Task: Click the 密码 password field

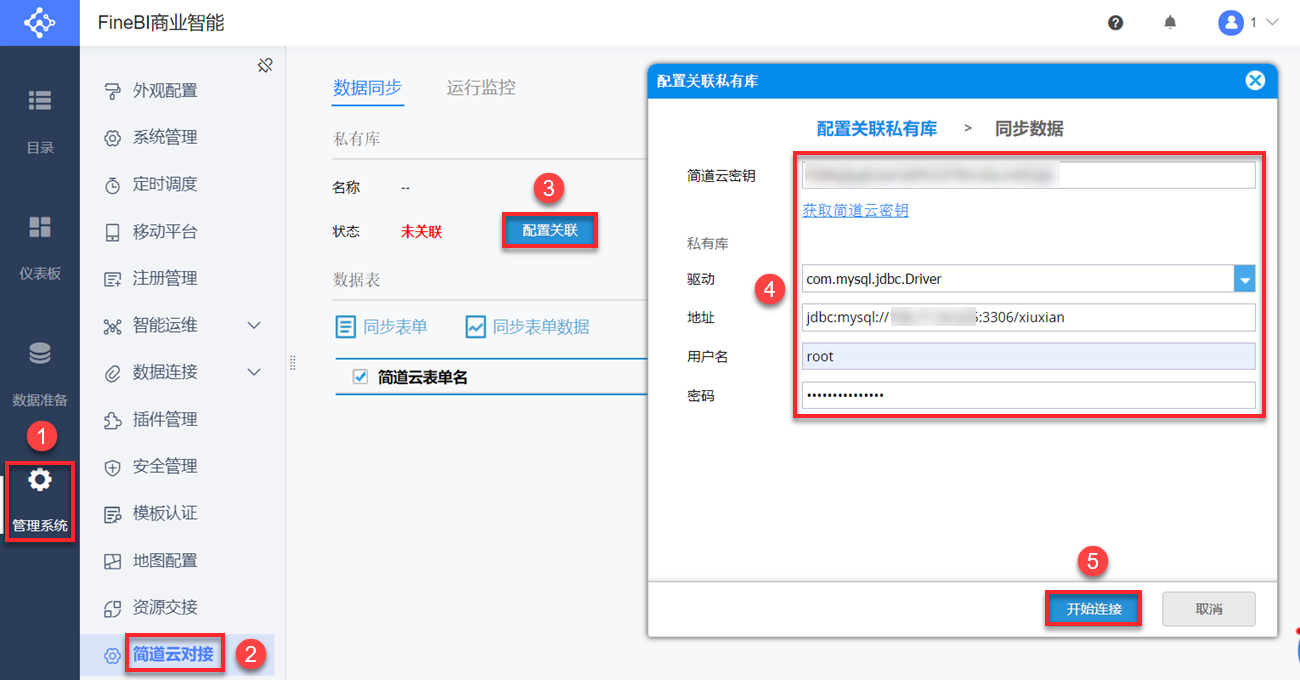Action: point(1028,395)
